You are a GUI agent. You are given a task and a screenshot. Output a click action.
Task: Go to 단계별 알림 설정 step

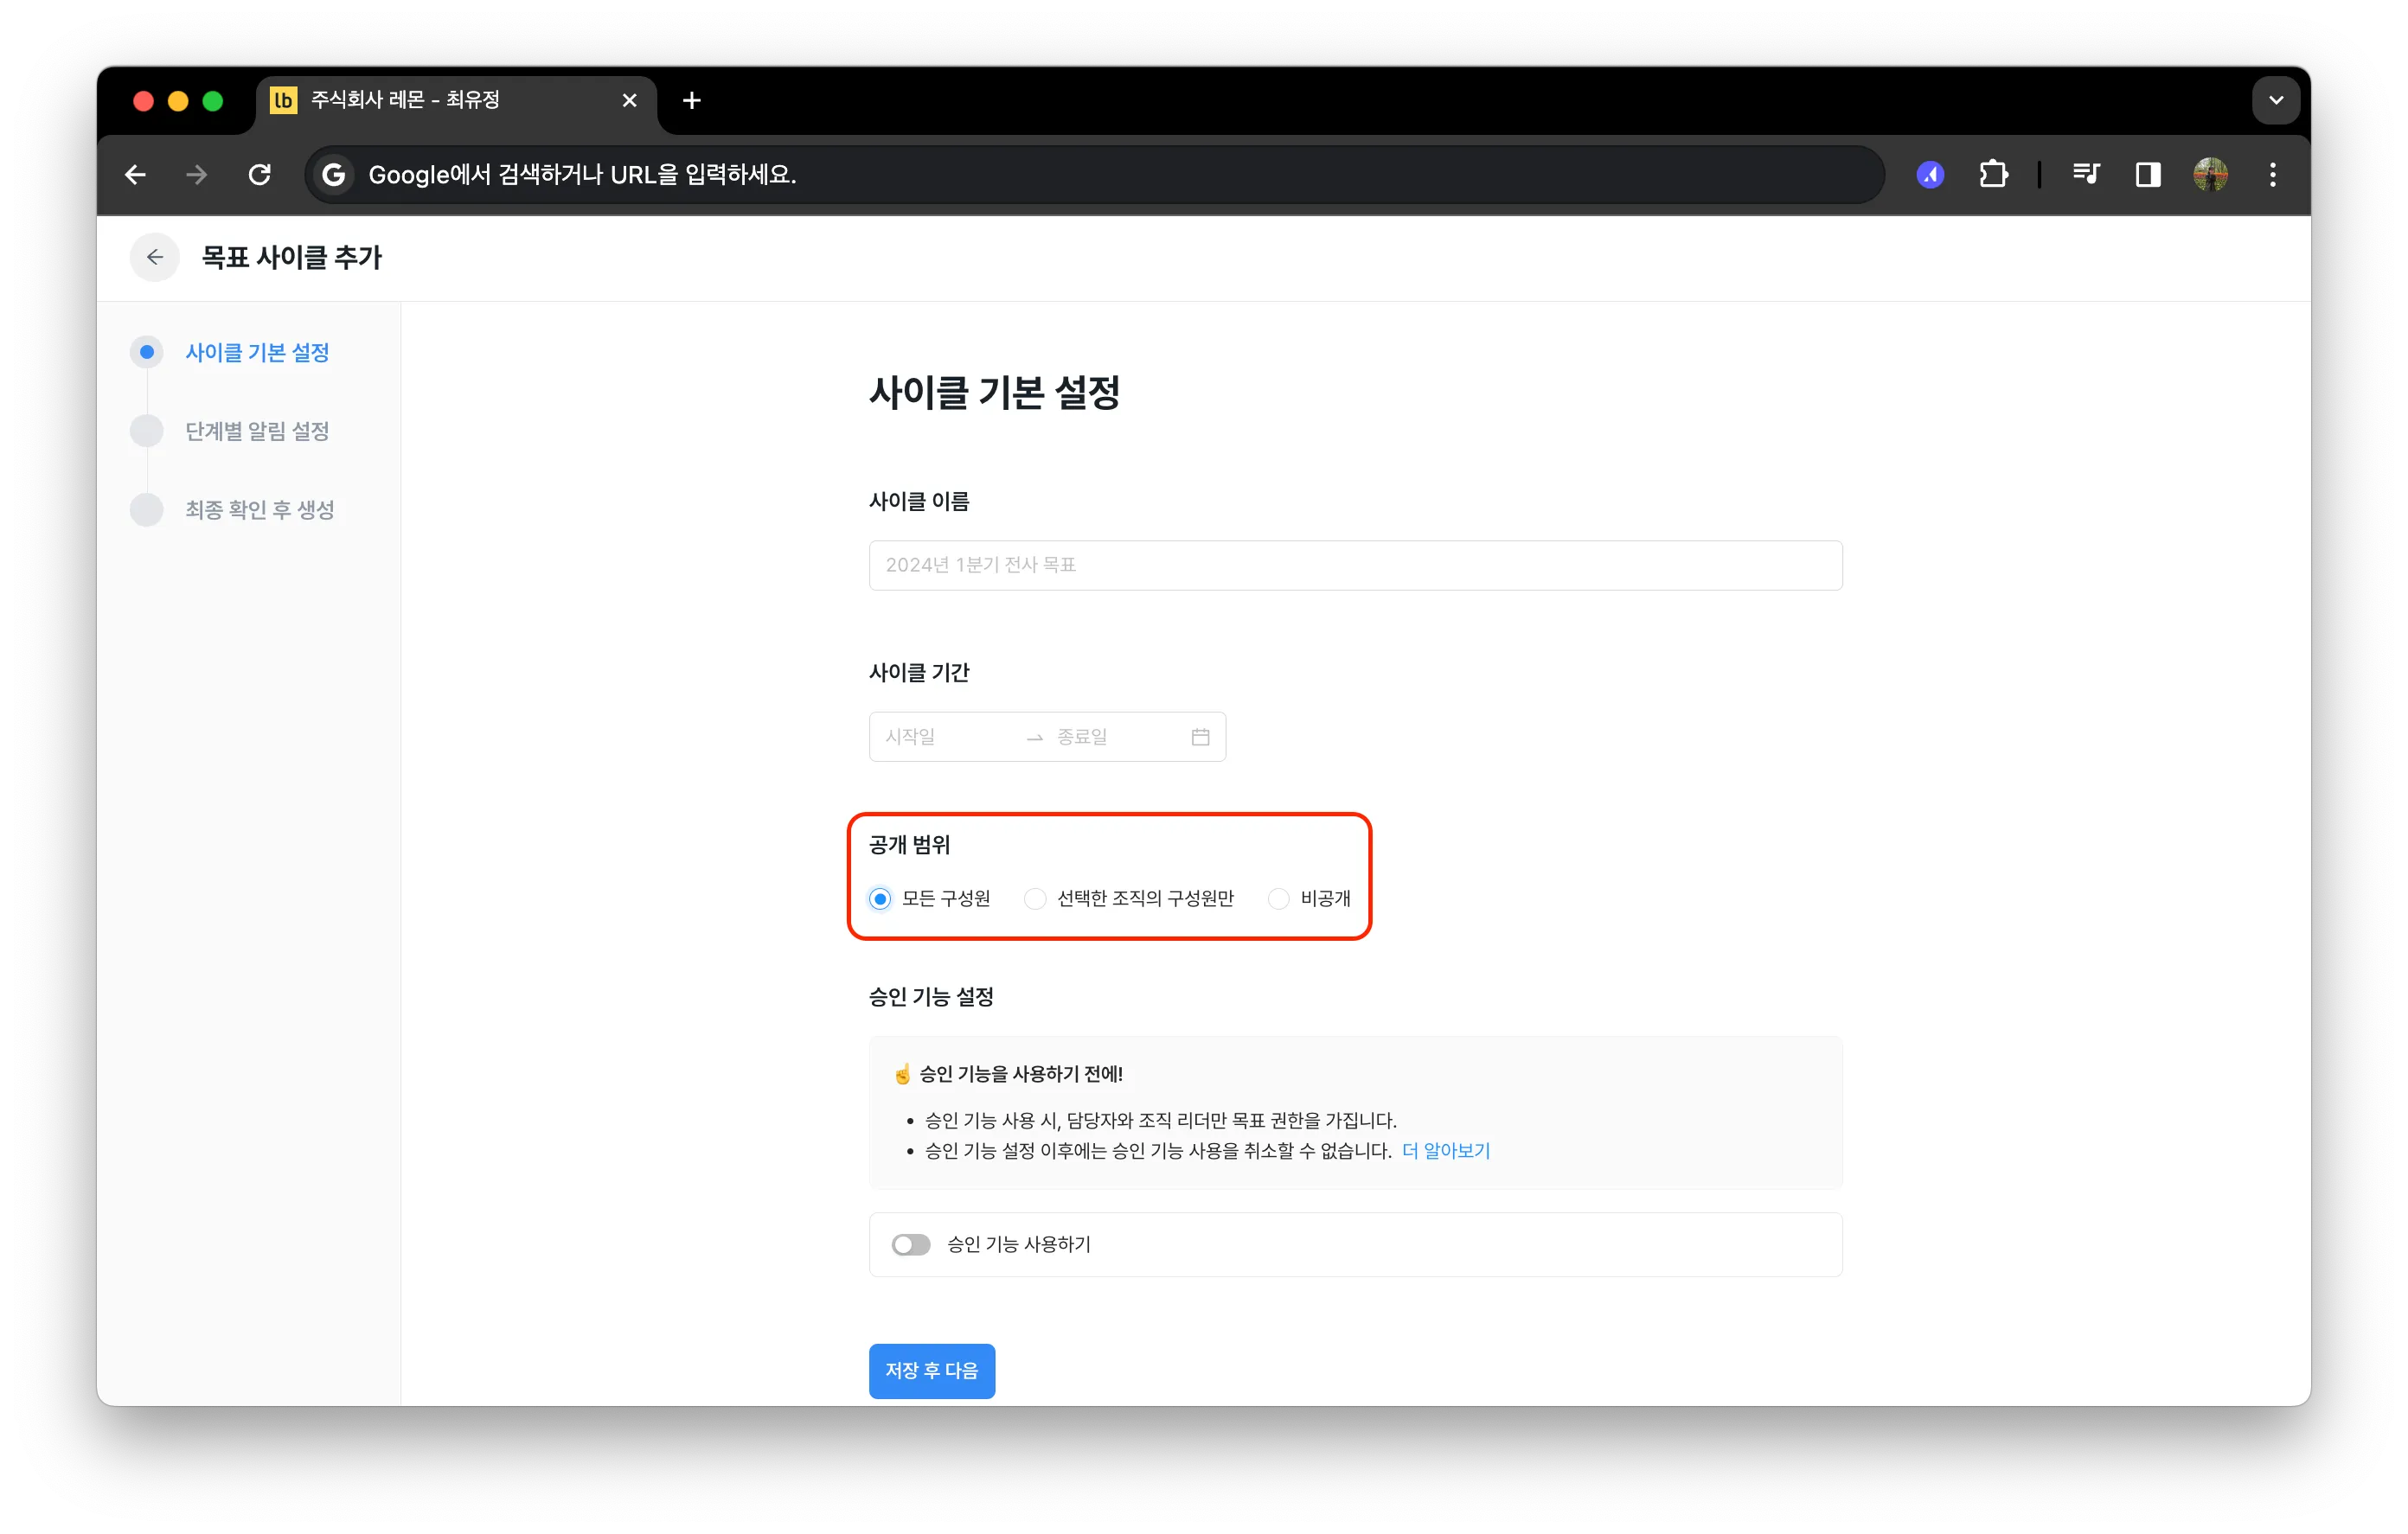257,431
